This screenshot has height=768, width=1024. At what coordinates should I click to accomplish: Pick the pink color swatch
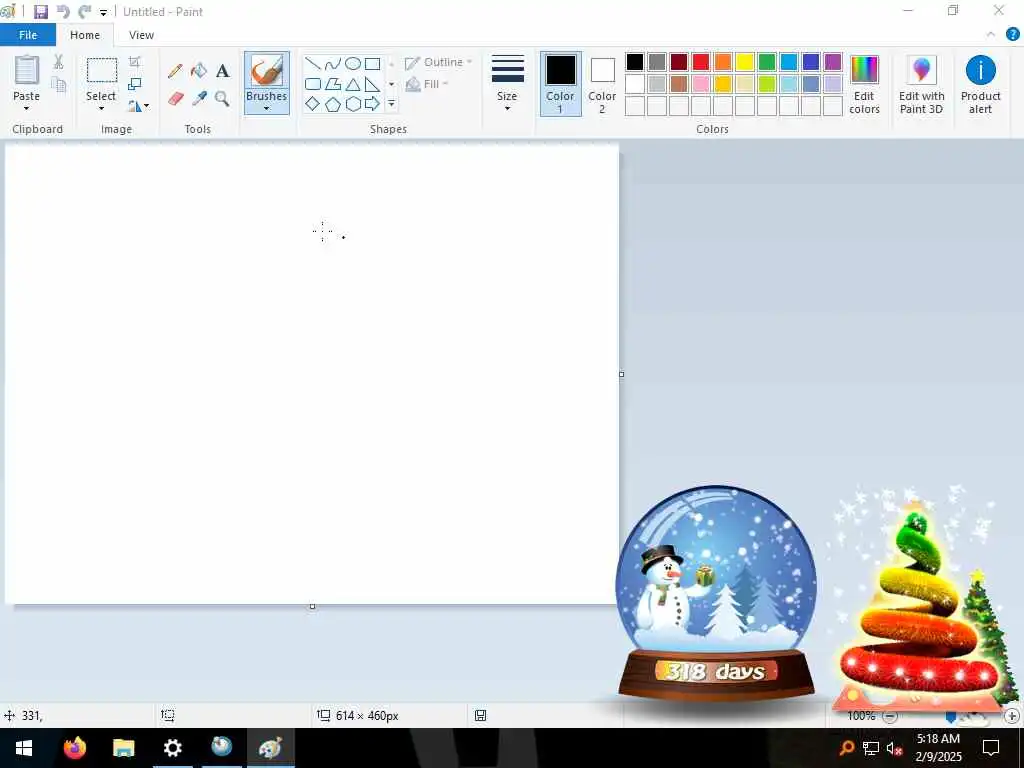[701, 84]
